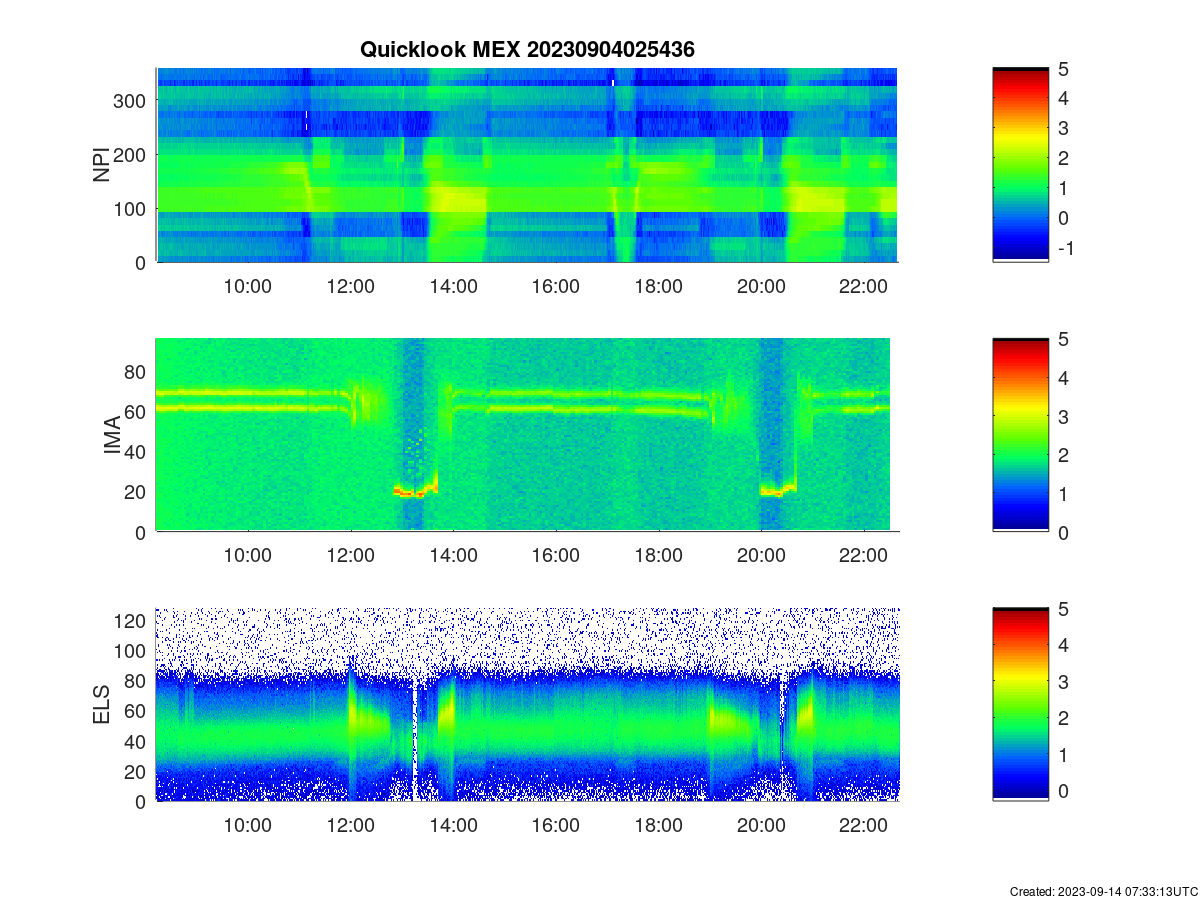Click the 10:00 tick under the NPI plot
Screen dimensions: 1200x900
click(248, 286)
